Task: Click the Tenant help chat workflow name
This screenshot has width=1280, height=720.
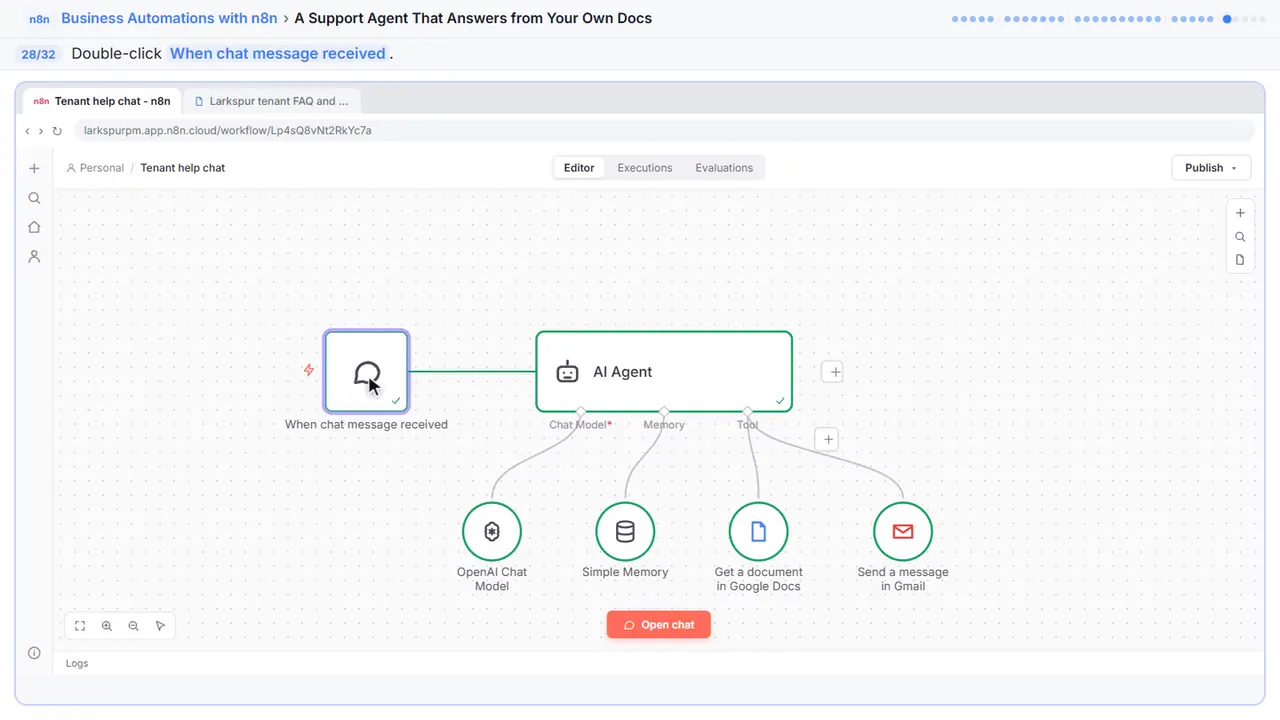Action: (183, 168)
